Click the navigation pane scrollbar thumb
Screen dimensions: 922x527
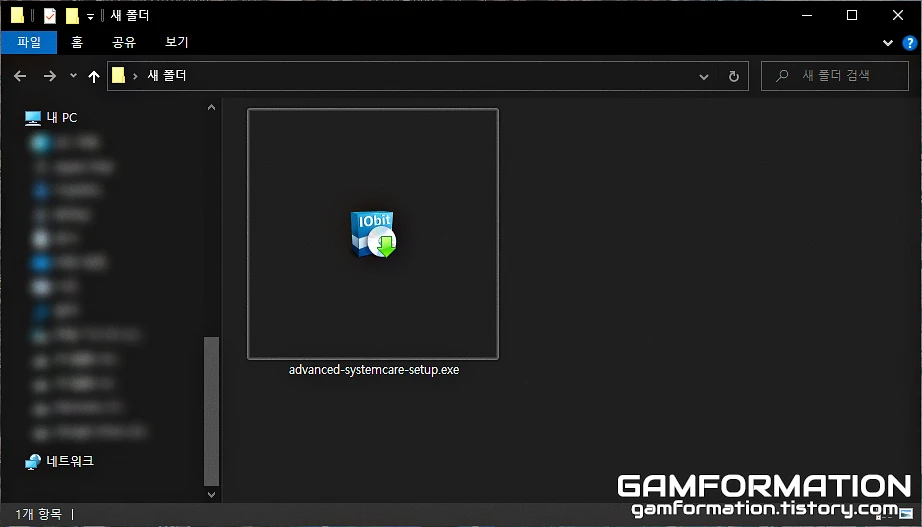211,411
